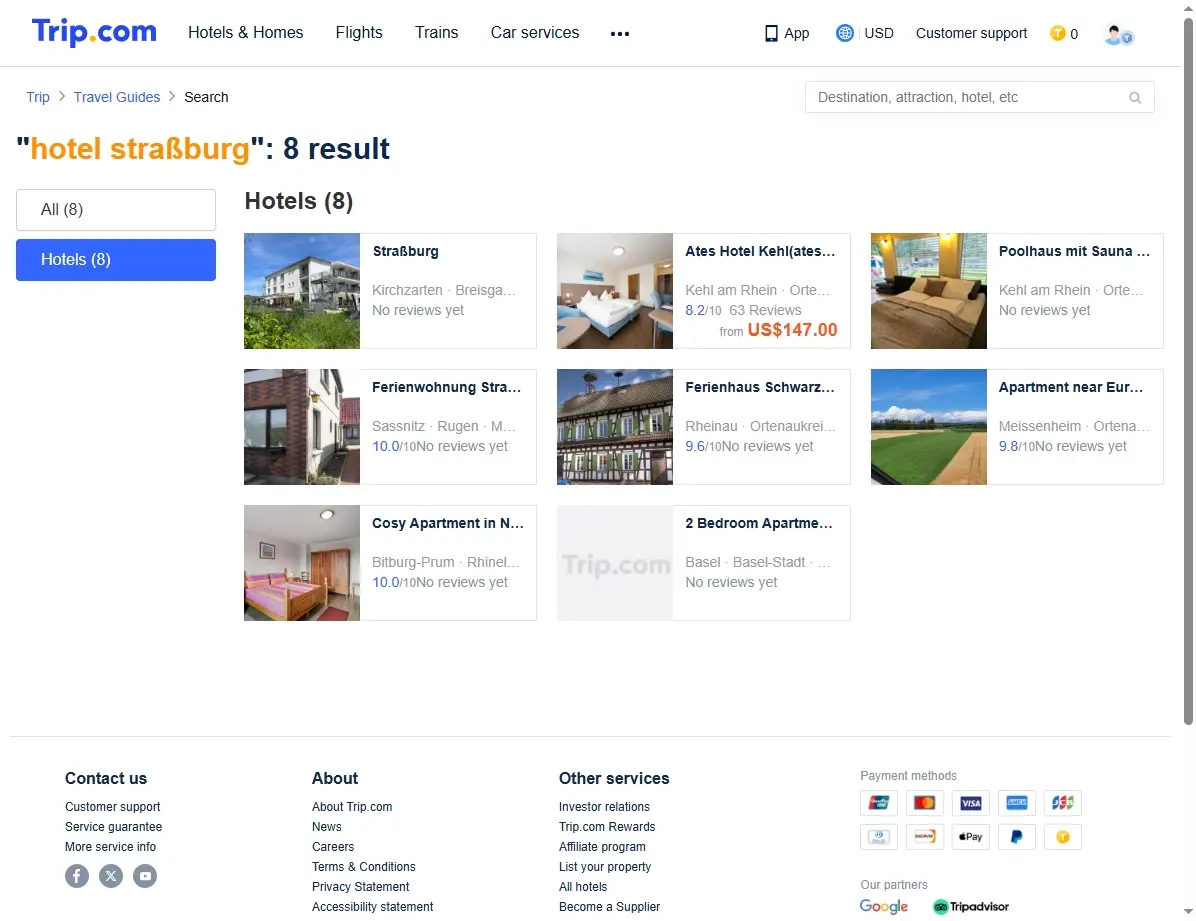Viewport: 1196px width, 921px height.
Task: Open Poolhaus mit Sauna photo
Action: pyautogui.click(x=929, y=291)
